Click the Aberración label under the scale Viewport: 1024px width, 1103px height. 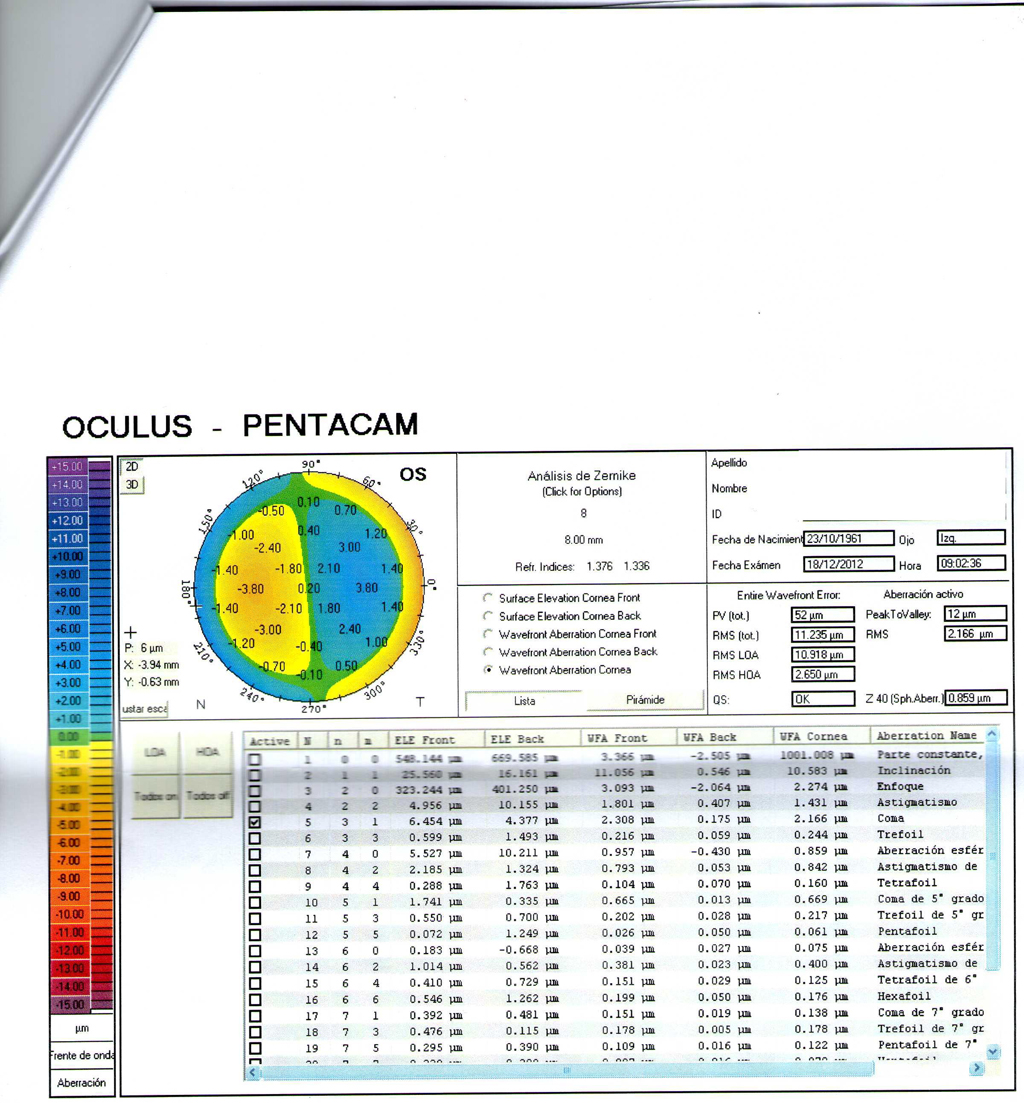click(82, 1083)
